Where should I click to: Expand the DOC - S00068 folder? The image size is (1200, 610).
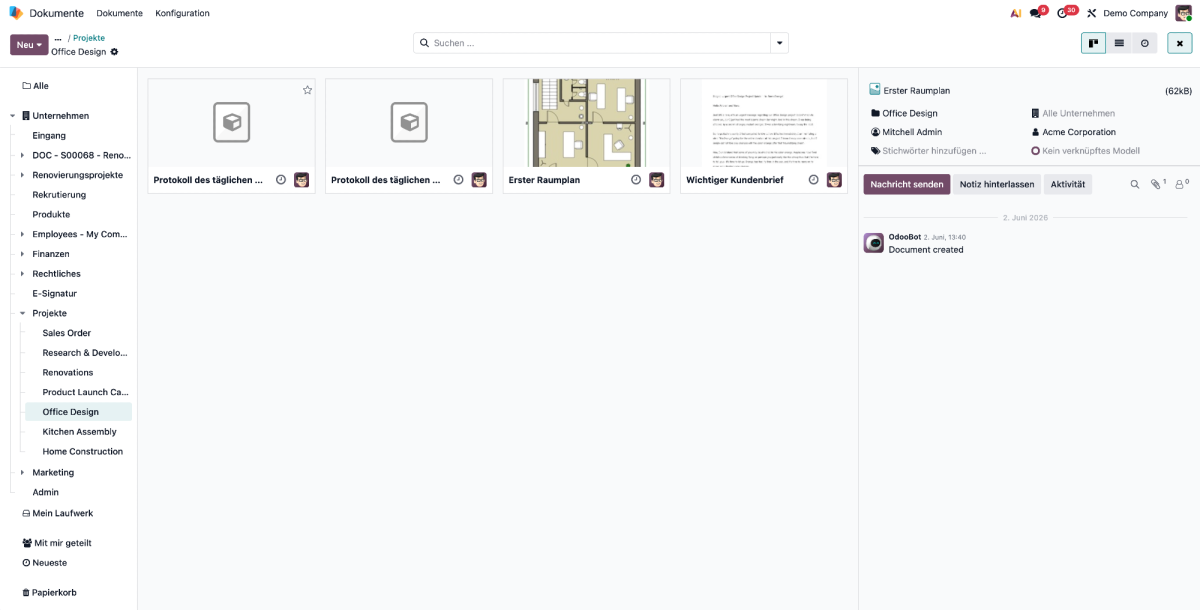[23, 155]
